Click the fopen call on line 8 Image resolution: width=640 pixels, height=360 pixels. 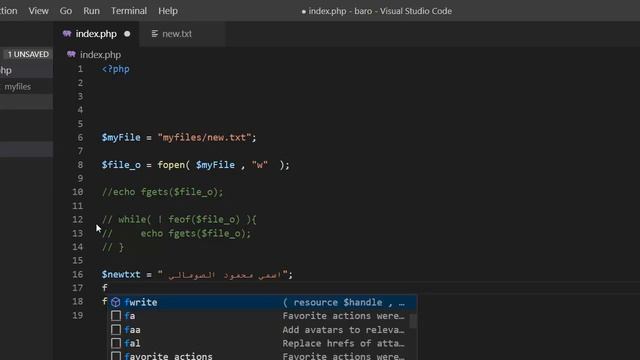point(171,165)
